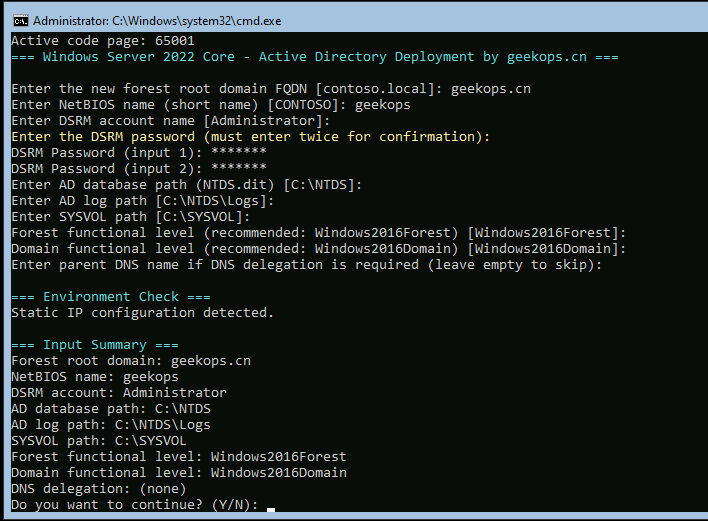Click the 'DSRM Password (input 2)' line
Screen dimensions: 708x521
click(139, 169)
